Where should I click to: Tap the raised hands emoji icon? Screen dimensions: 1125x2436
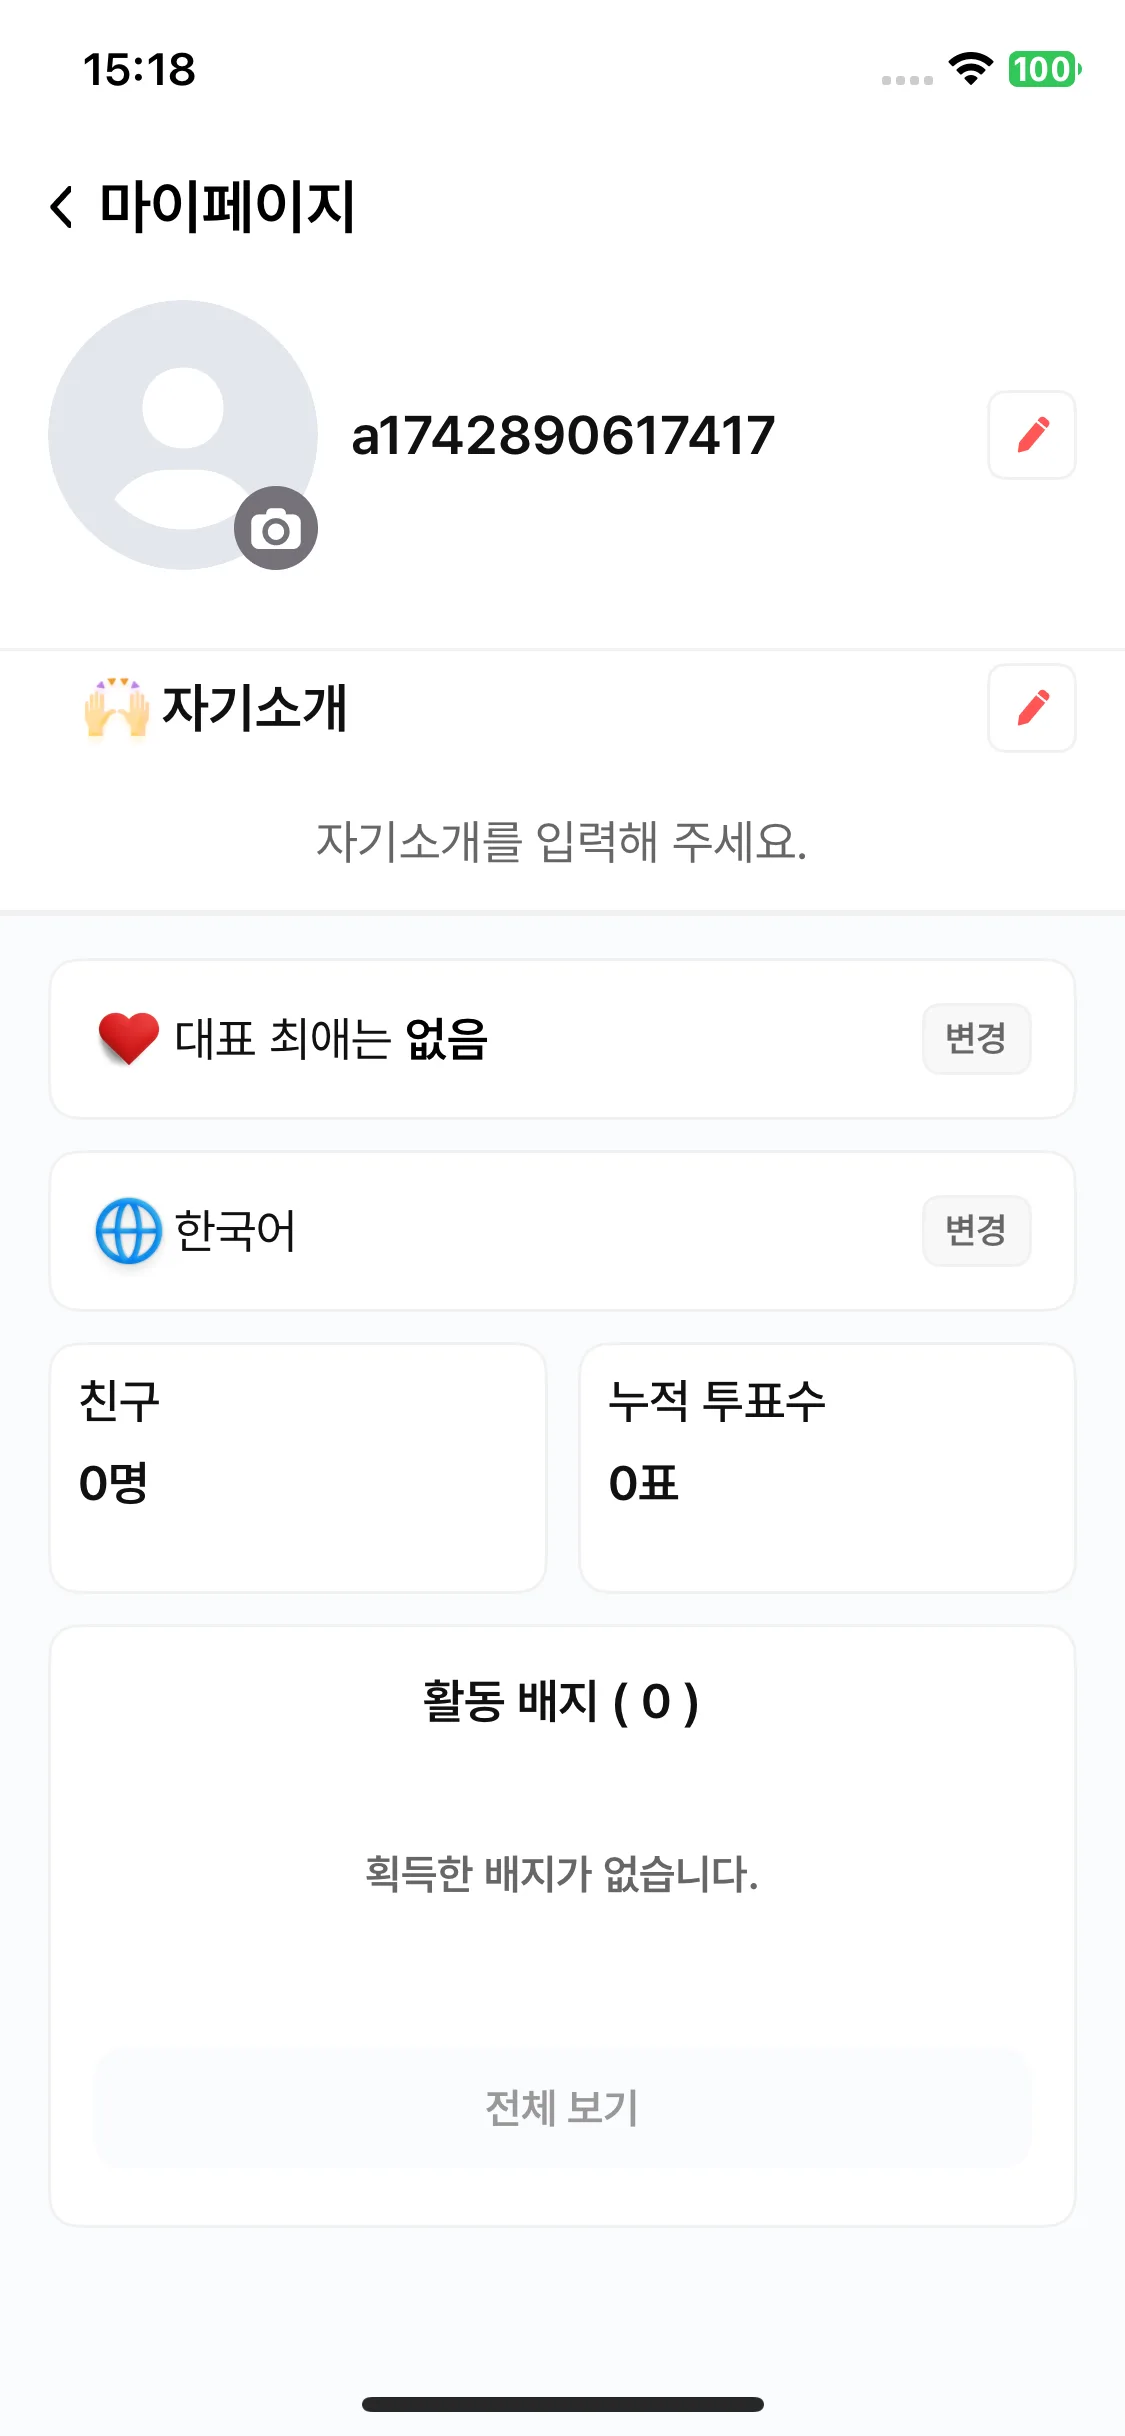point(117,707)
